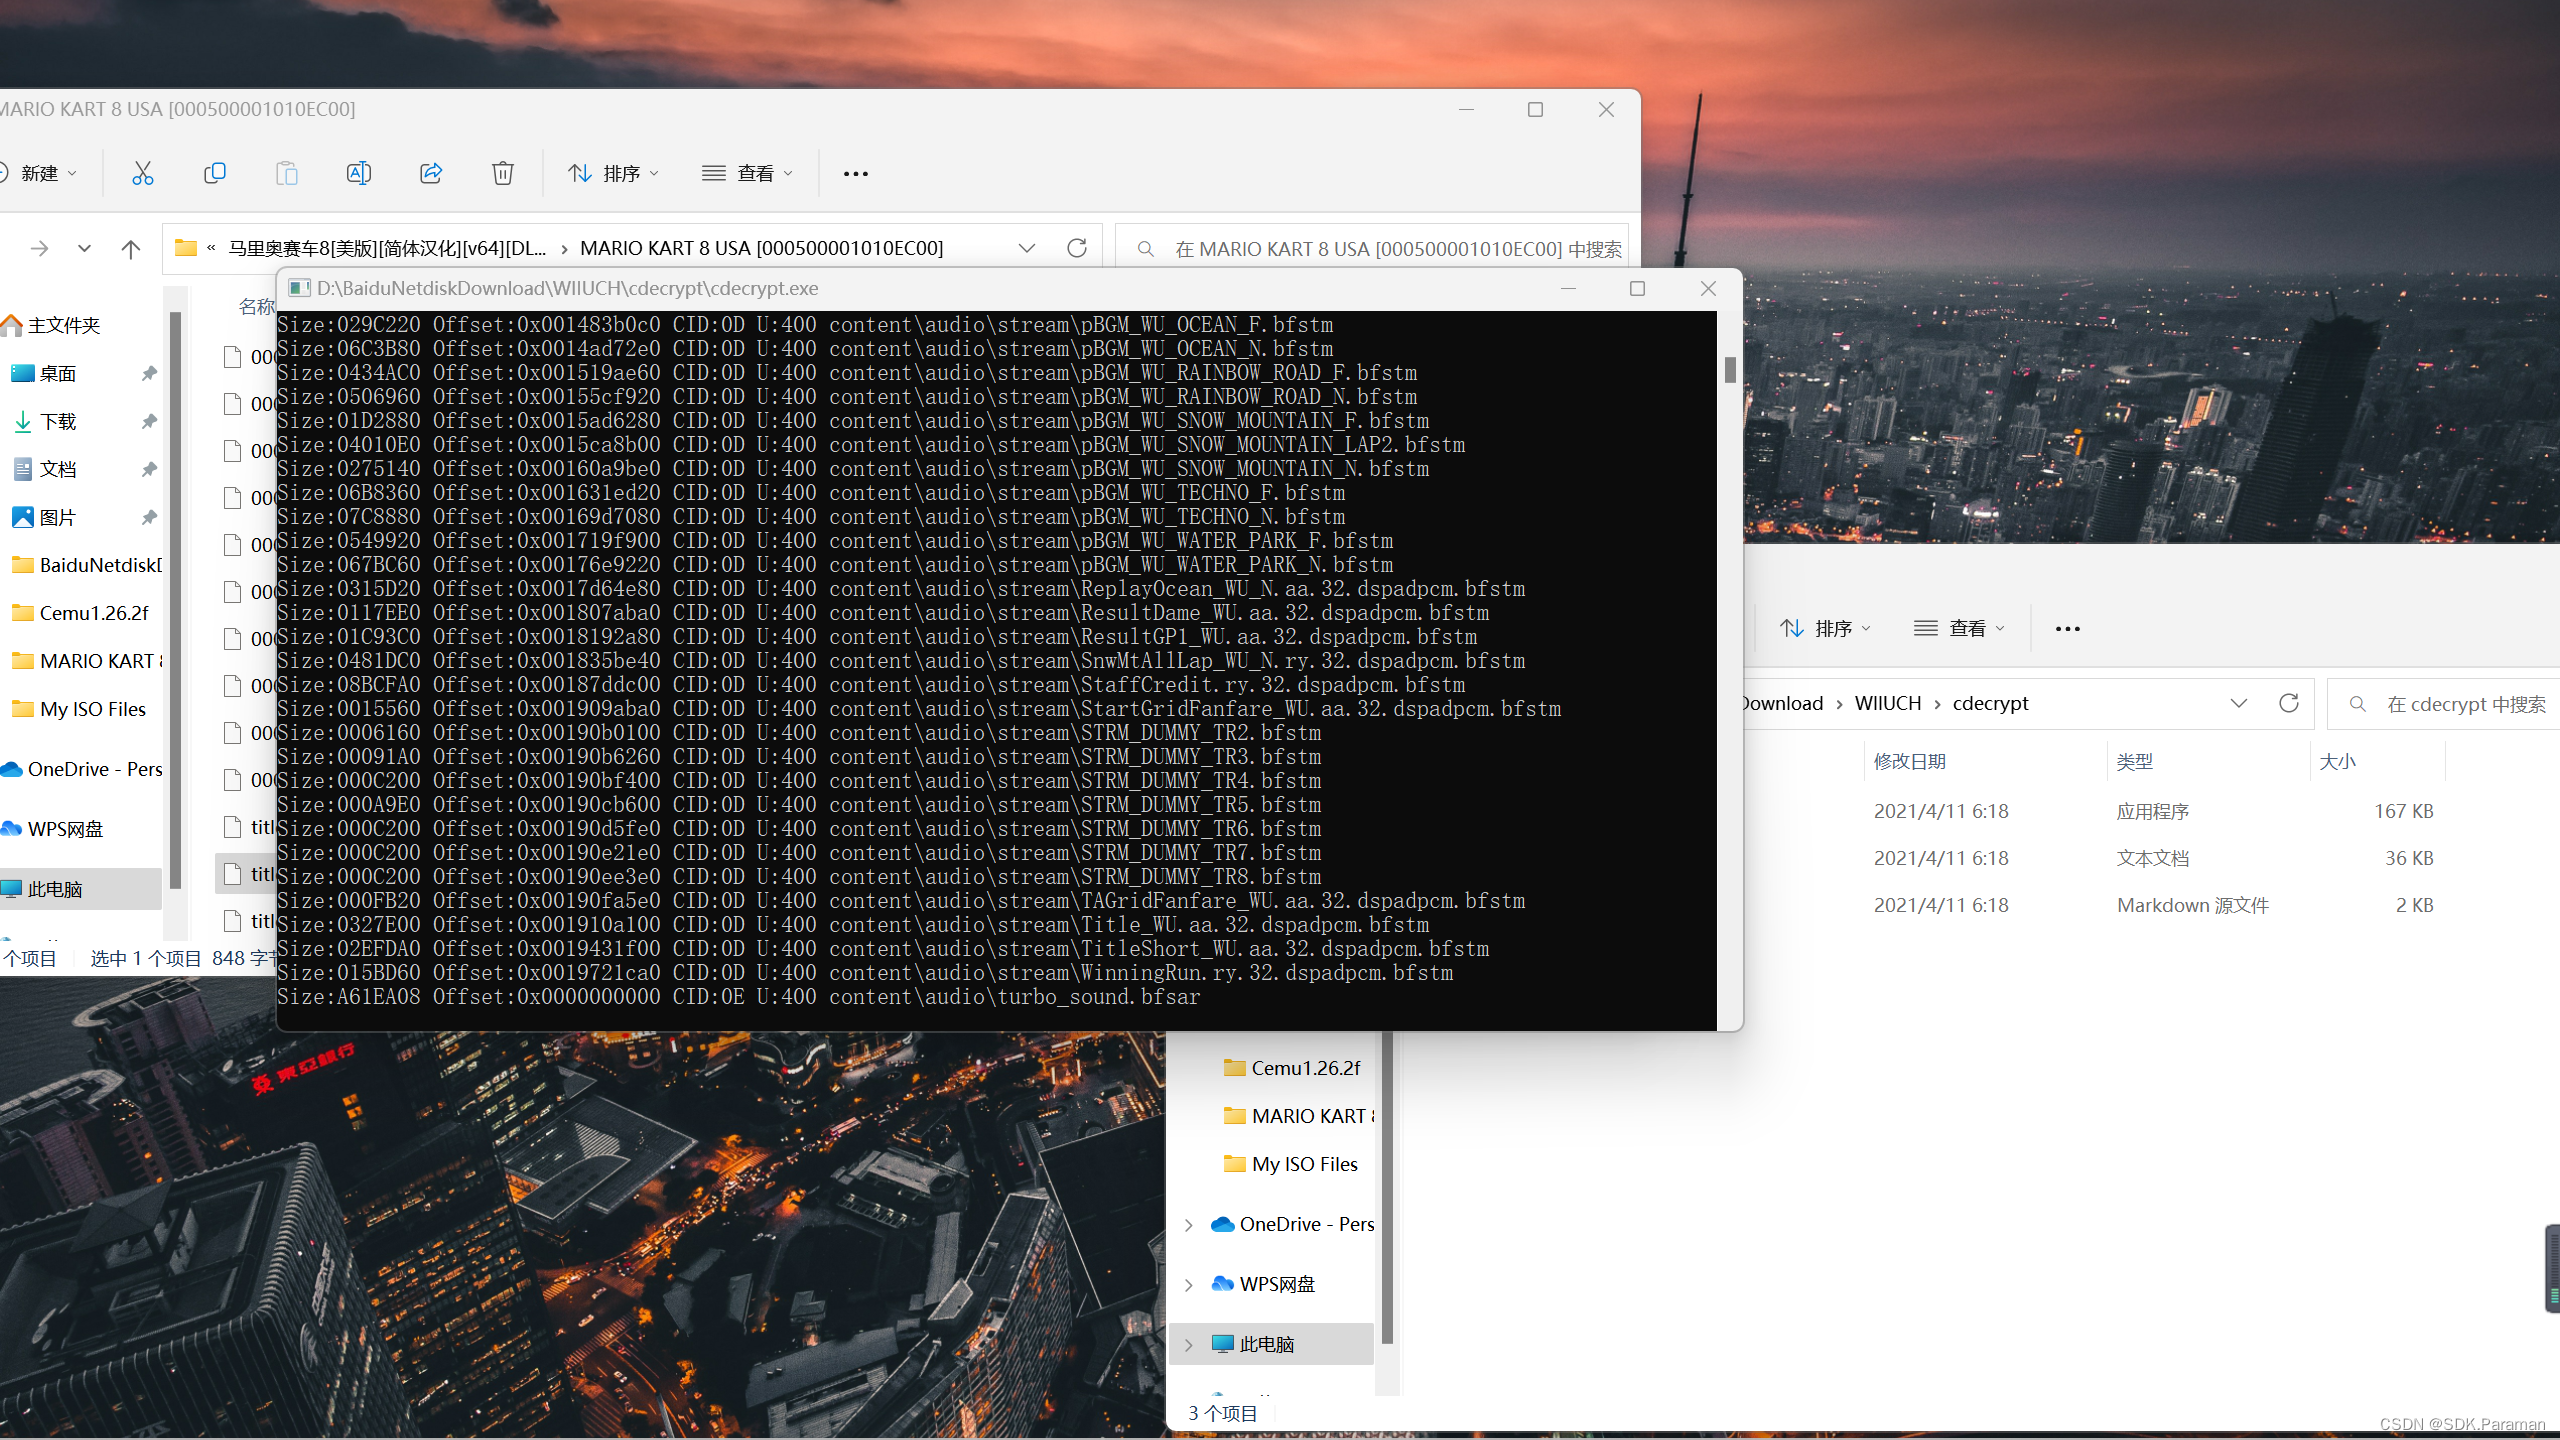Open My ISO Files in cdecrypt window navigation pane

click(1292, 1164)
